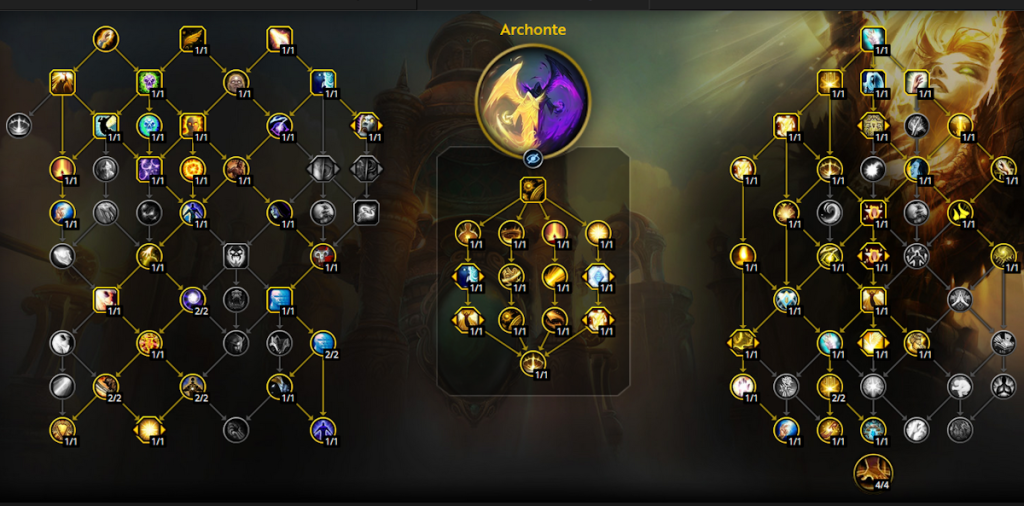Select the final crown talent of Archonte tree
The height and width of the screenshot is (506, 1024).
[533, 363]
